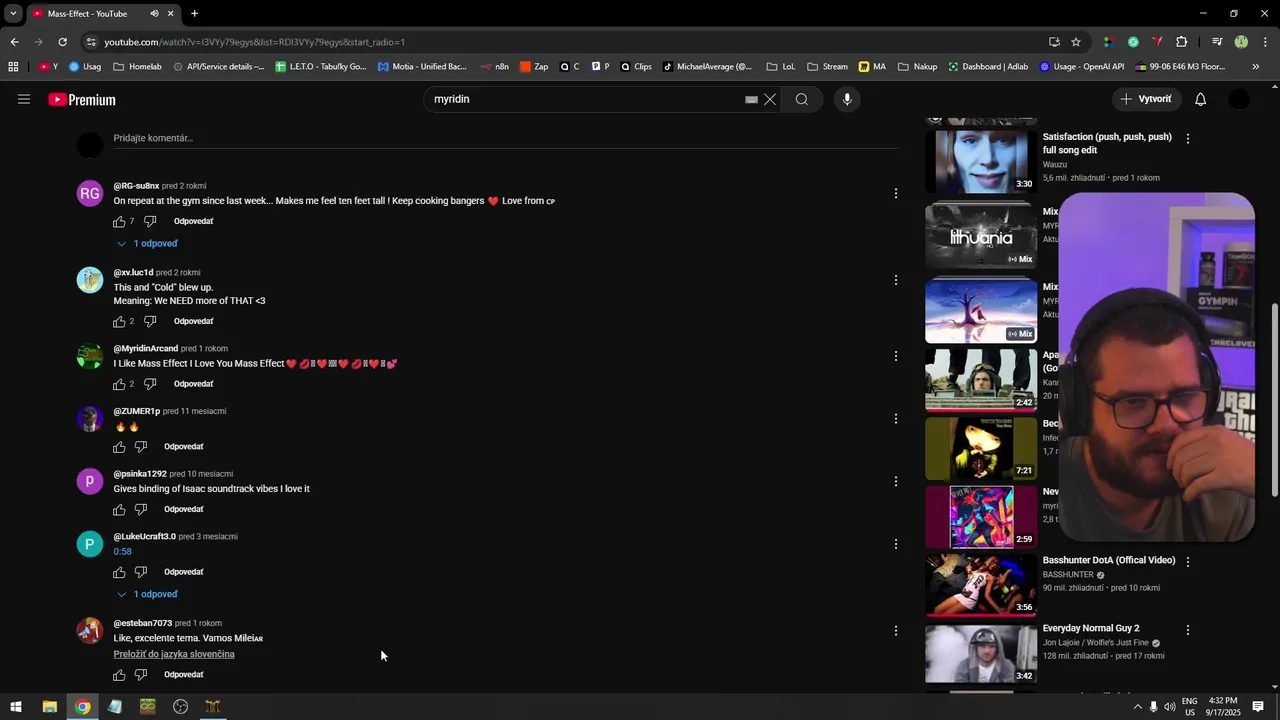Like the @esteban7073 comment
This screenshot has width=1280, height=720.
[x=119, y=675]
